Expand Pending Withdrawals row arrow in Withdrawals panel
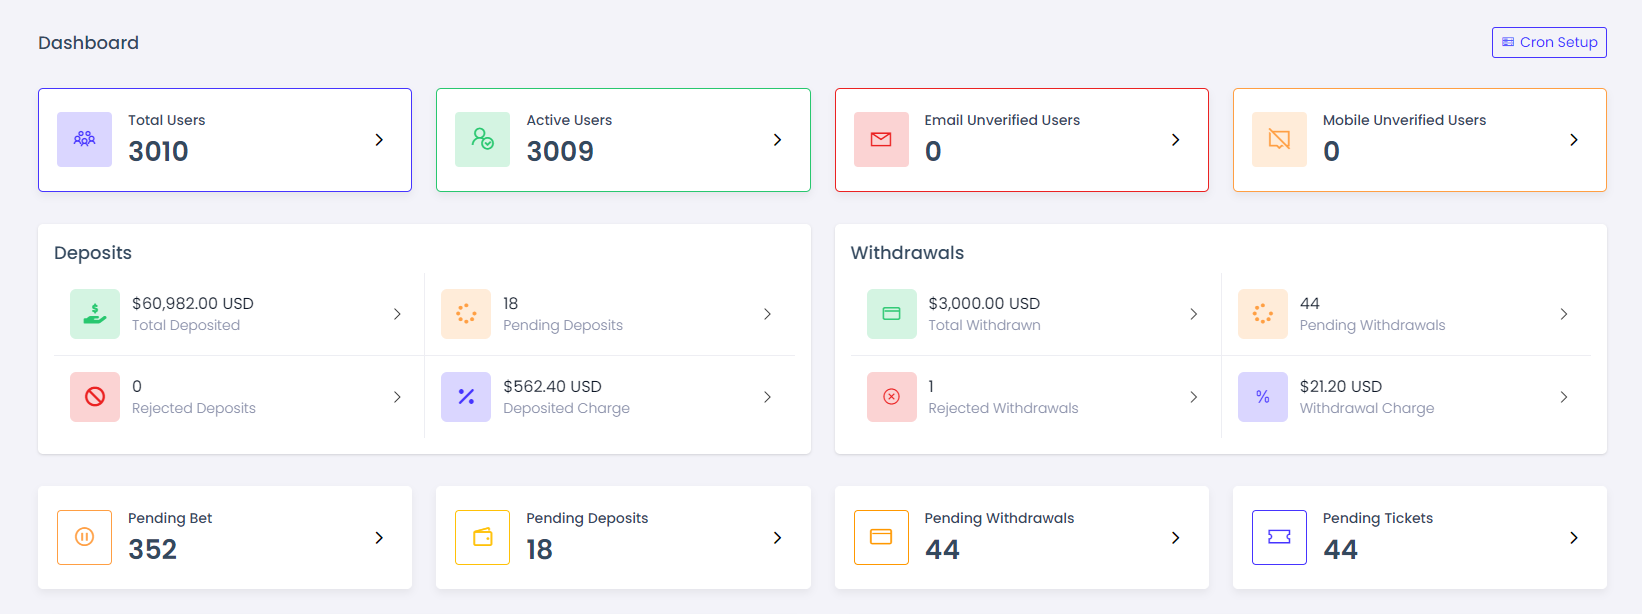 [x=1564, y=314]
